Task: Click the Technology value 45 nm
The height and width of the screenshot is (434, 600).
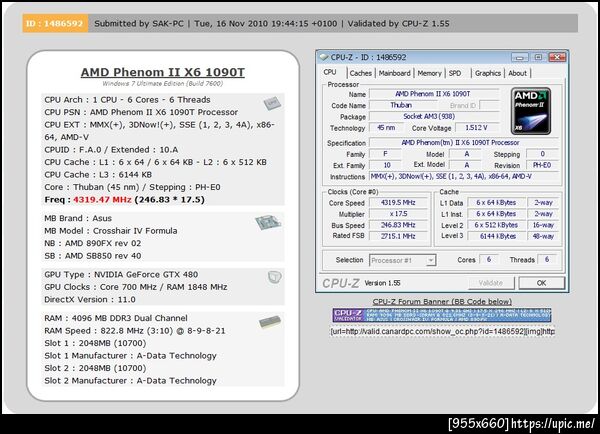Action: click(x=386, y=128)
